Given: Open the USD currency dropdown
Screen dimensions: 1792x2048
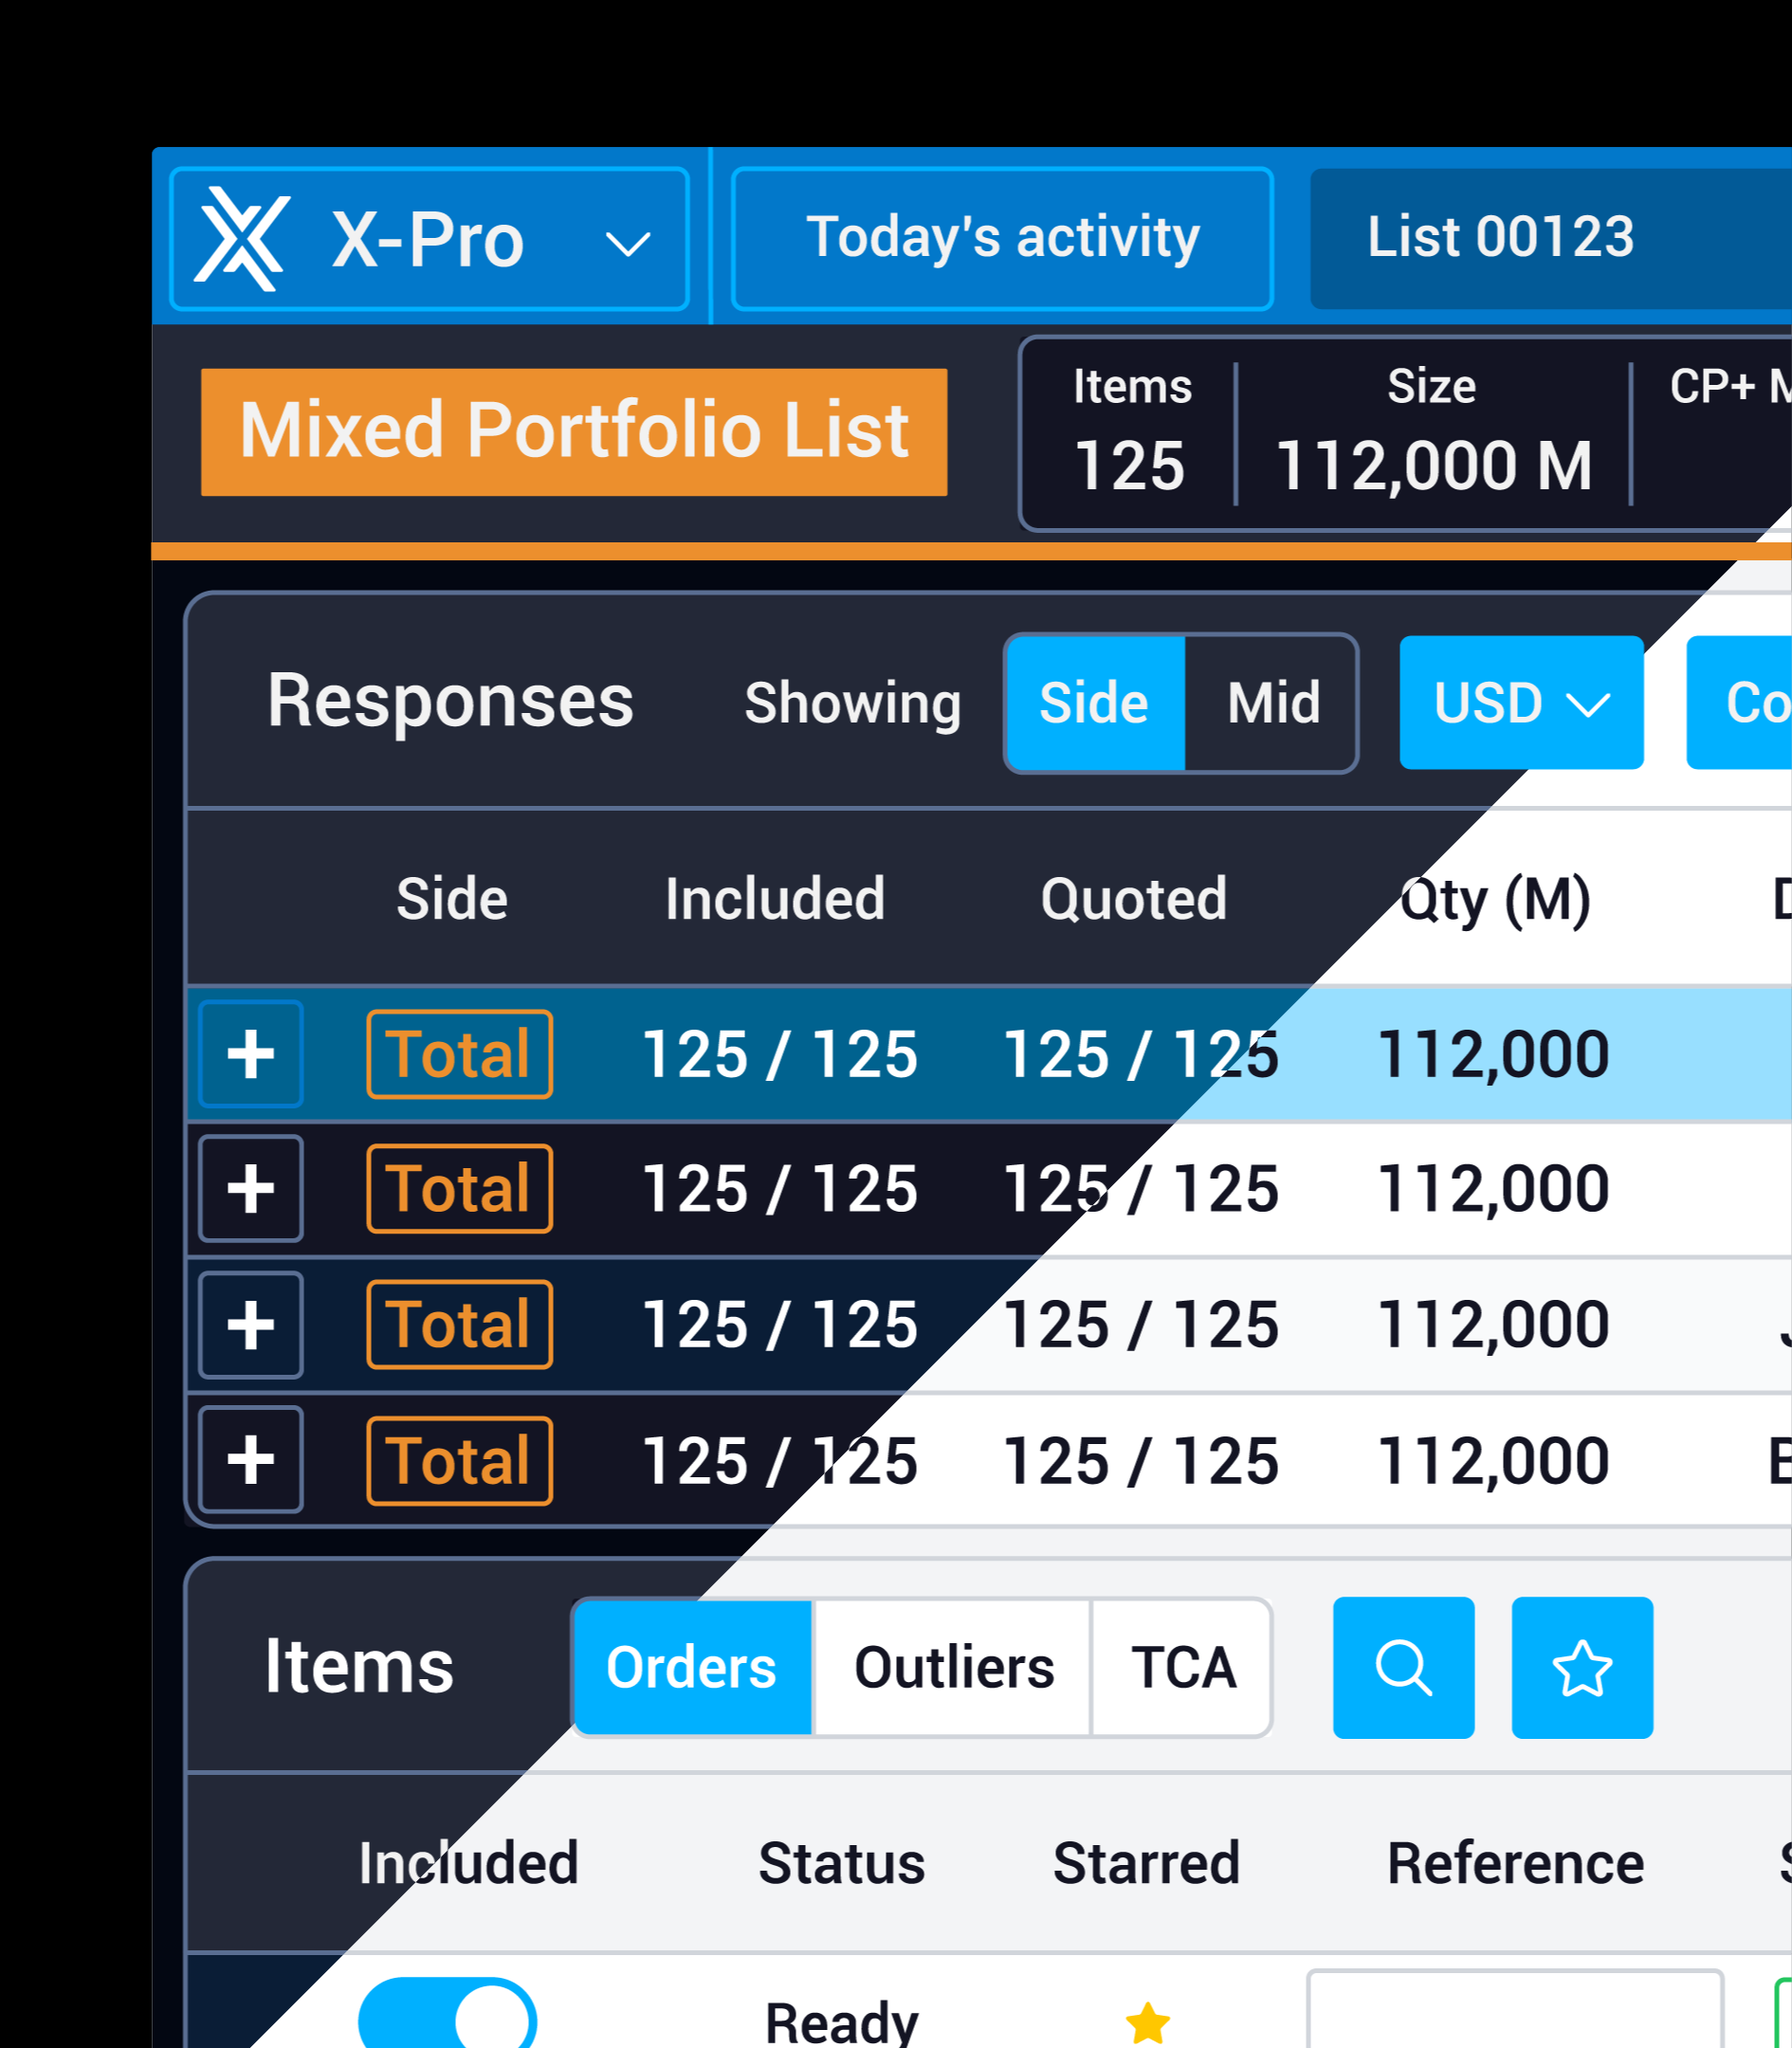Looking at the screenshot, I should coord(1520,703).
